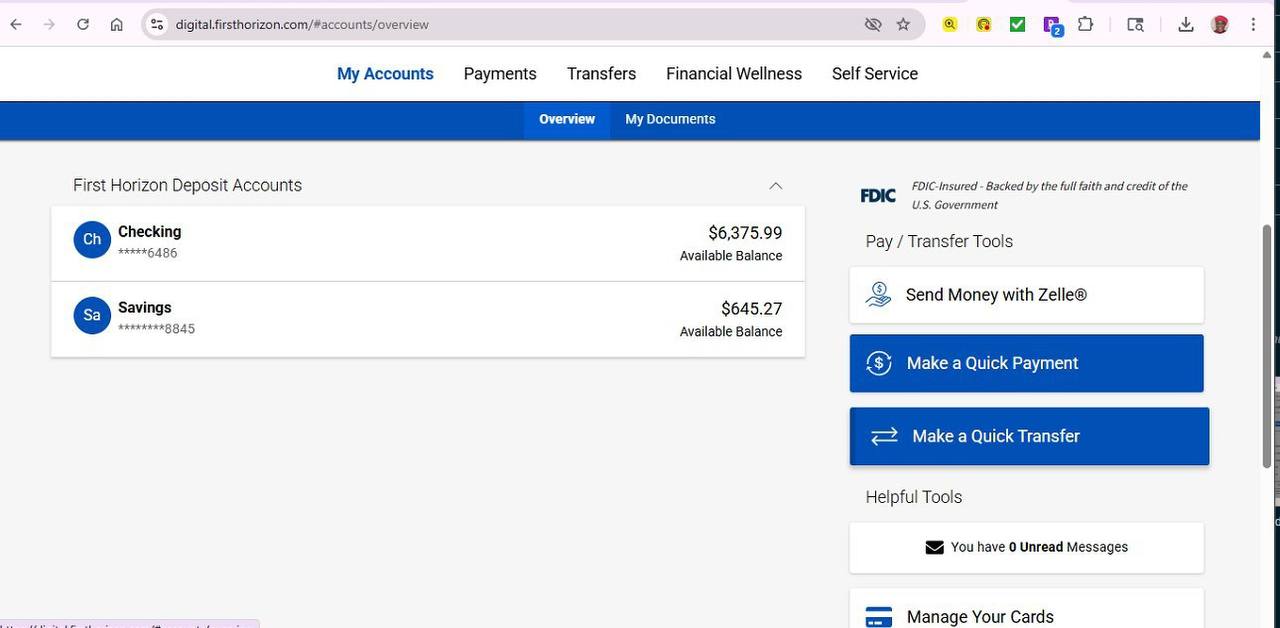The width and height of the screenshot is (1280, 628).
Task: Open the Extensions puzzle menu
Action: 1085,24
